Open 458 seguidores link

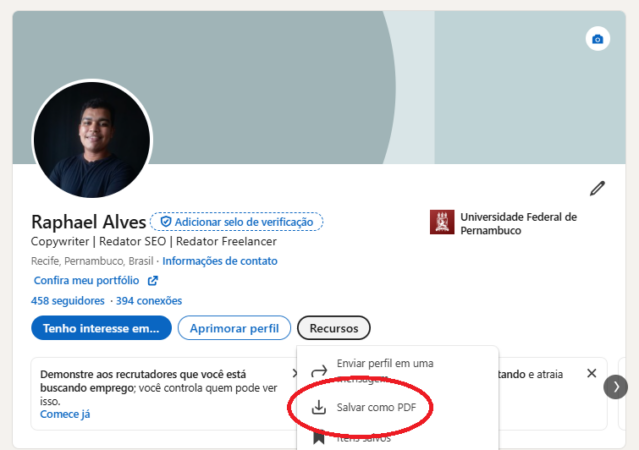[68, 301]
